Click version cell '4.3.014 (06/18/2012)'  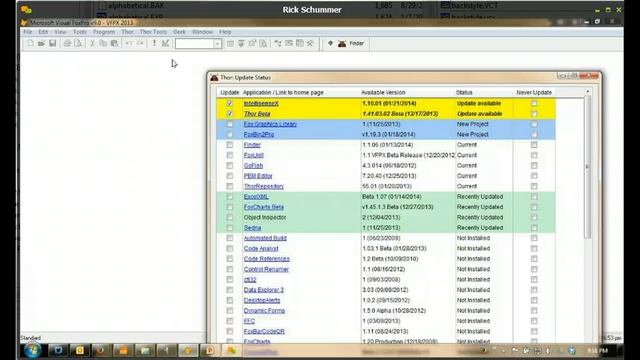(x=389, y=166)
